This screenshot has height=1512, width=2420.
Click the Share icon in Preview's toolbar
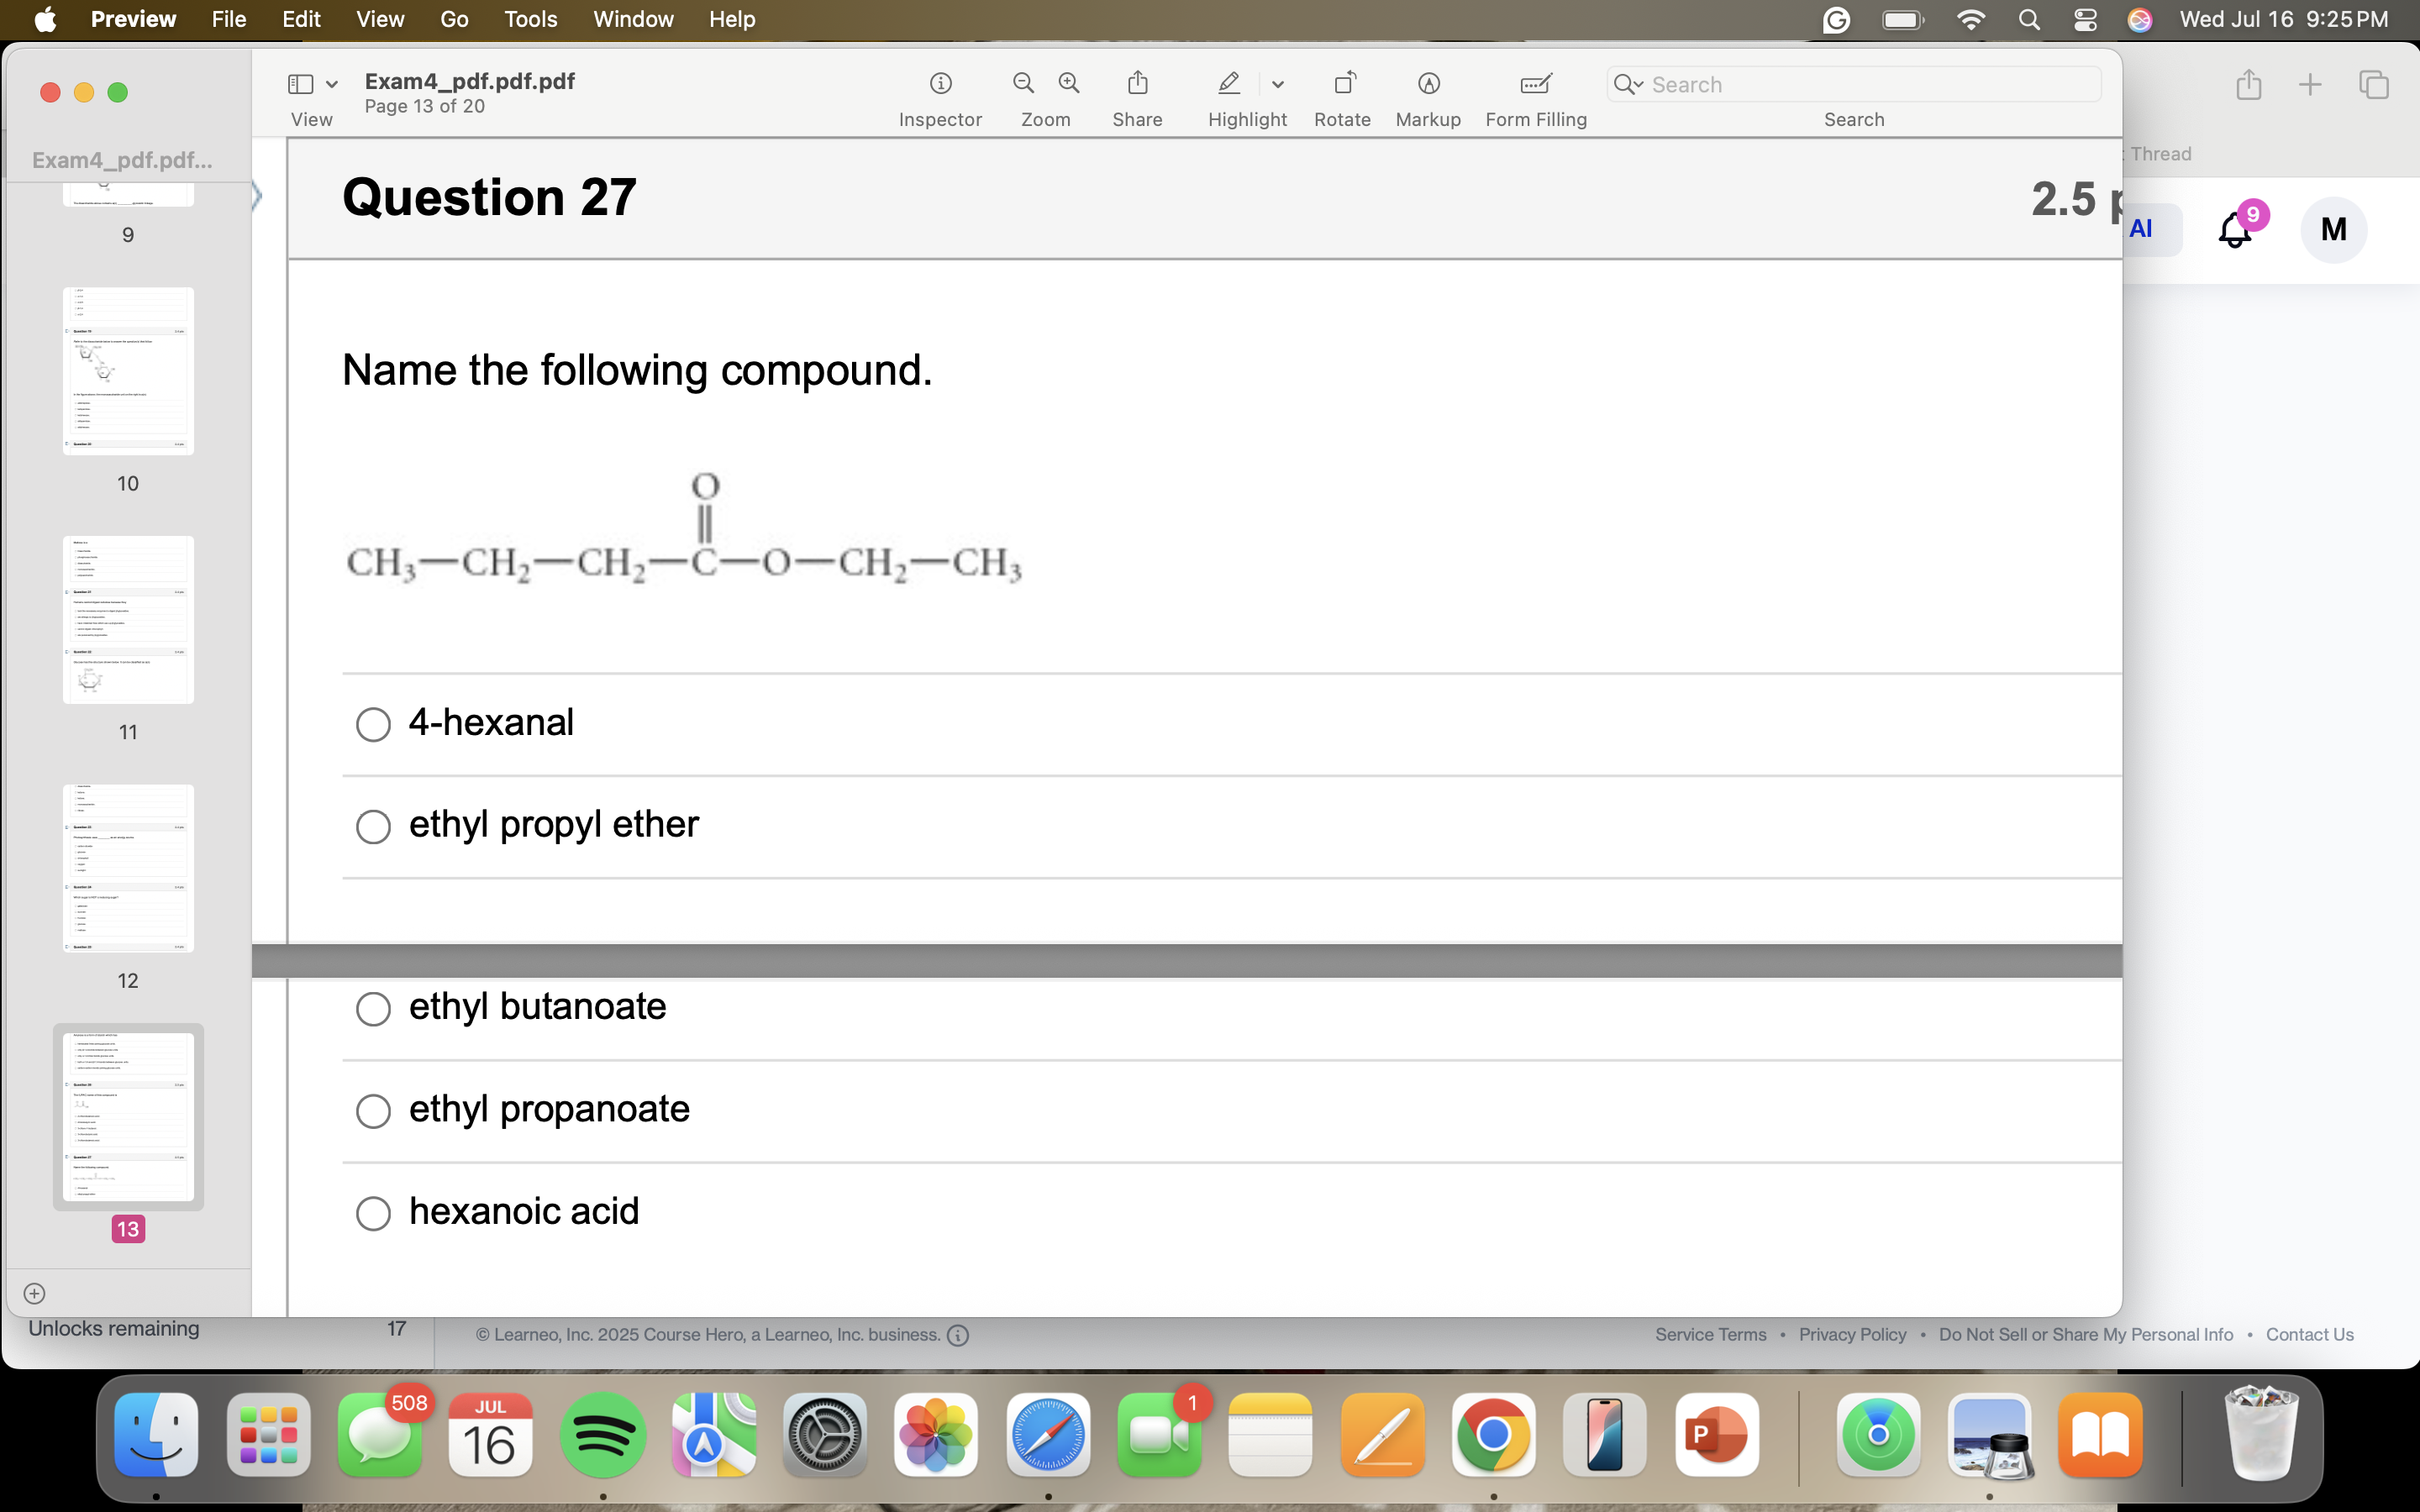point(1136,83)
